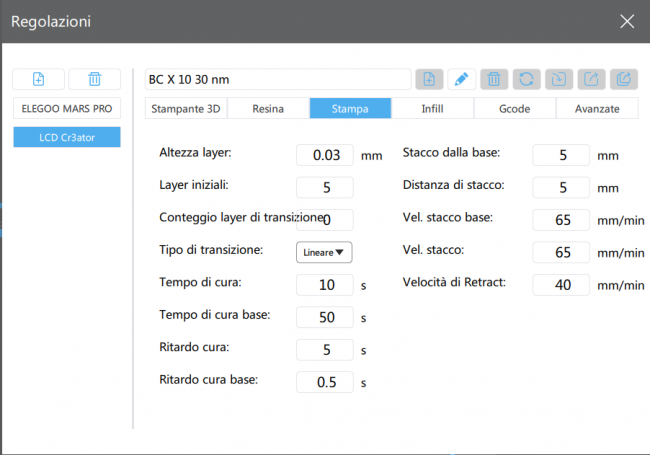Open the Avanzate tab
Image resolution: width=650 pixels, height=455 pixels.
tap(596, 108)
